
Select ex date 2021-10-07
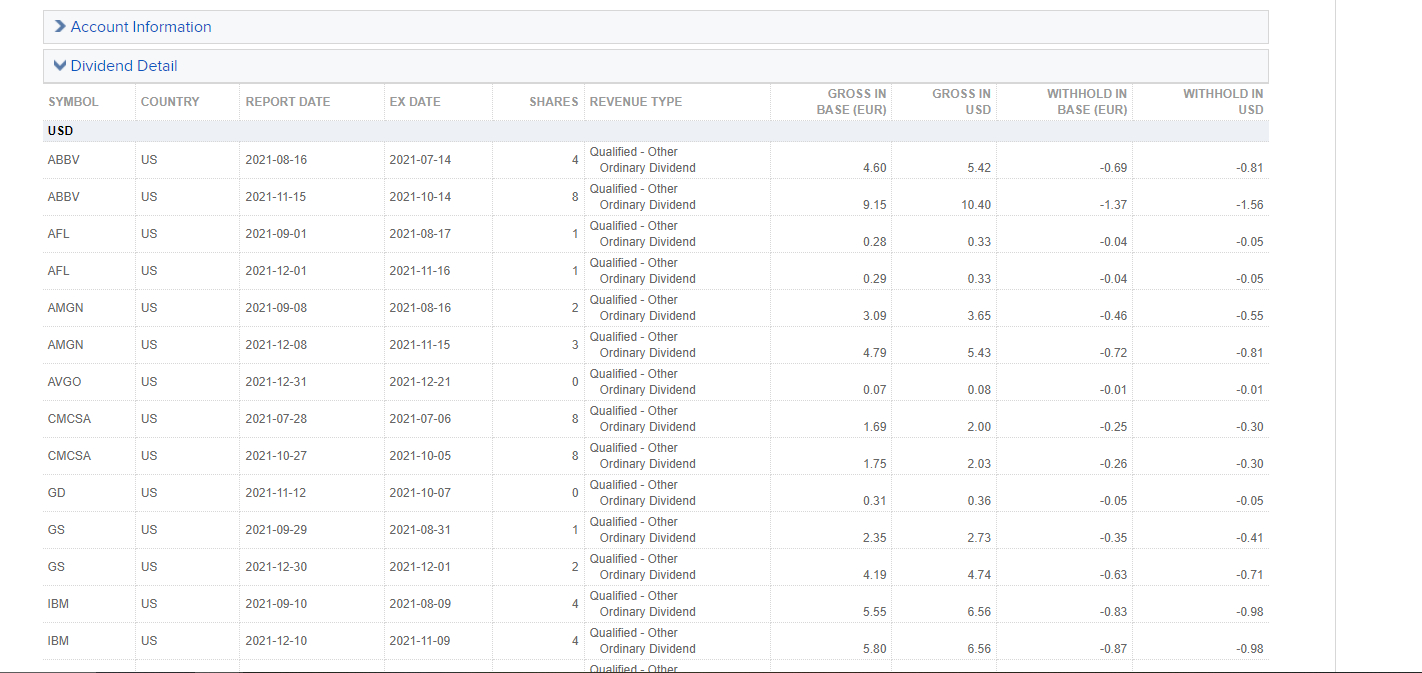(x=420, y=493)
